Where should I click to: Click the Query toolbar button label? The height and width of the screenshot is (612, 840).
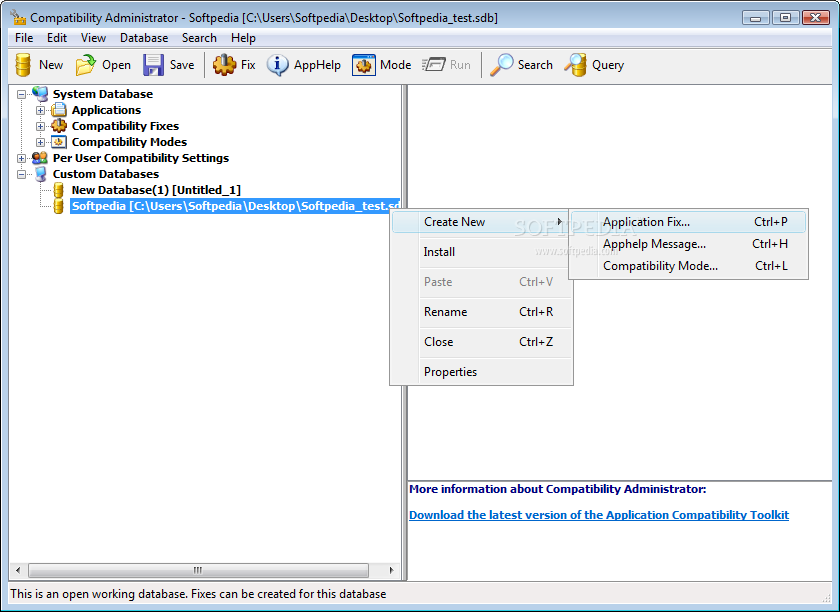[x=608, y=65]
